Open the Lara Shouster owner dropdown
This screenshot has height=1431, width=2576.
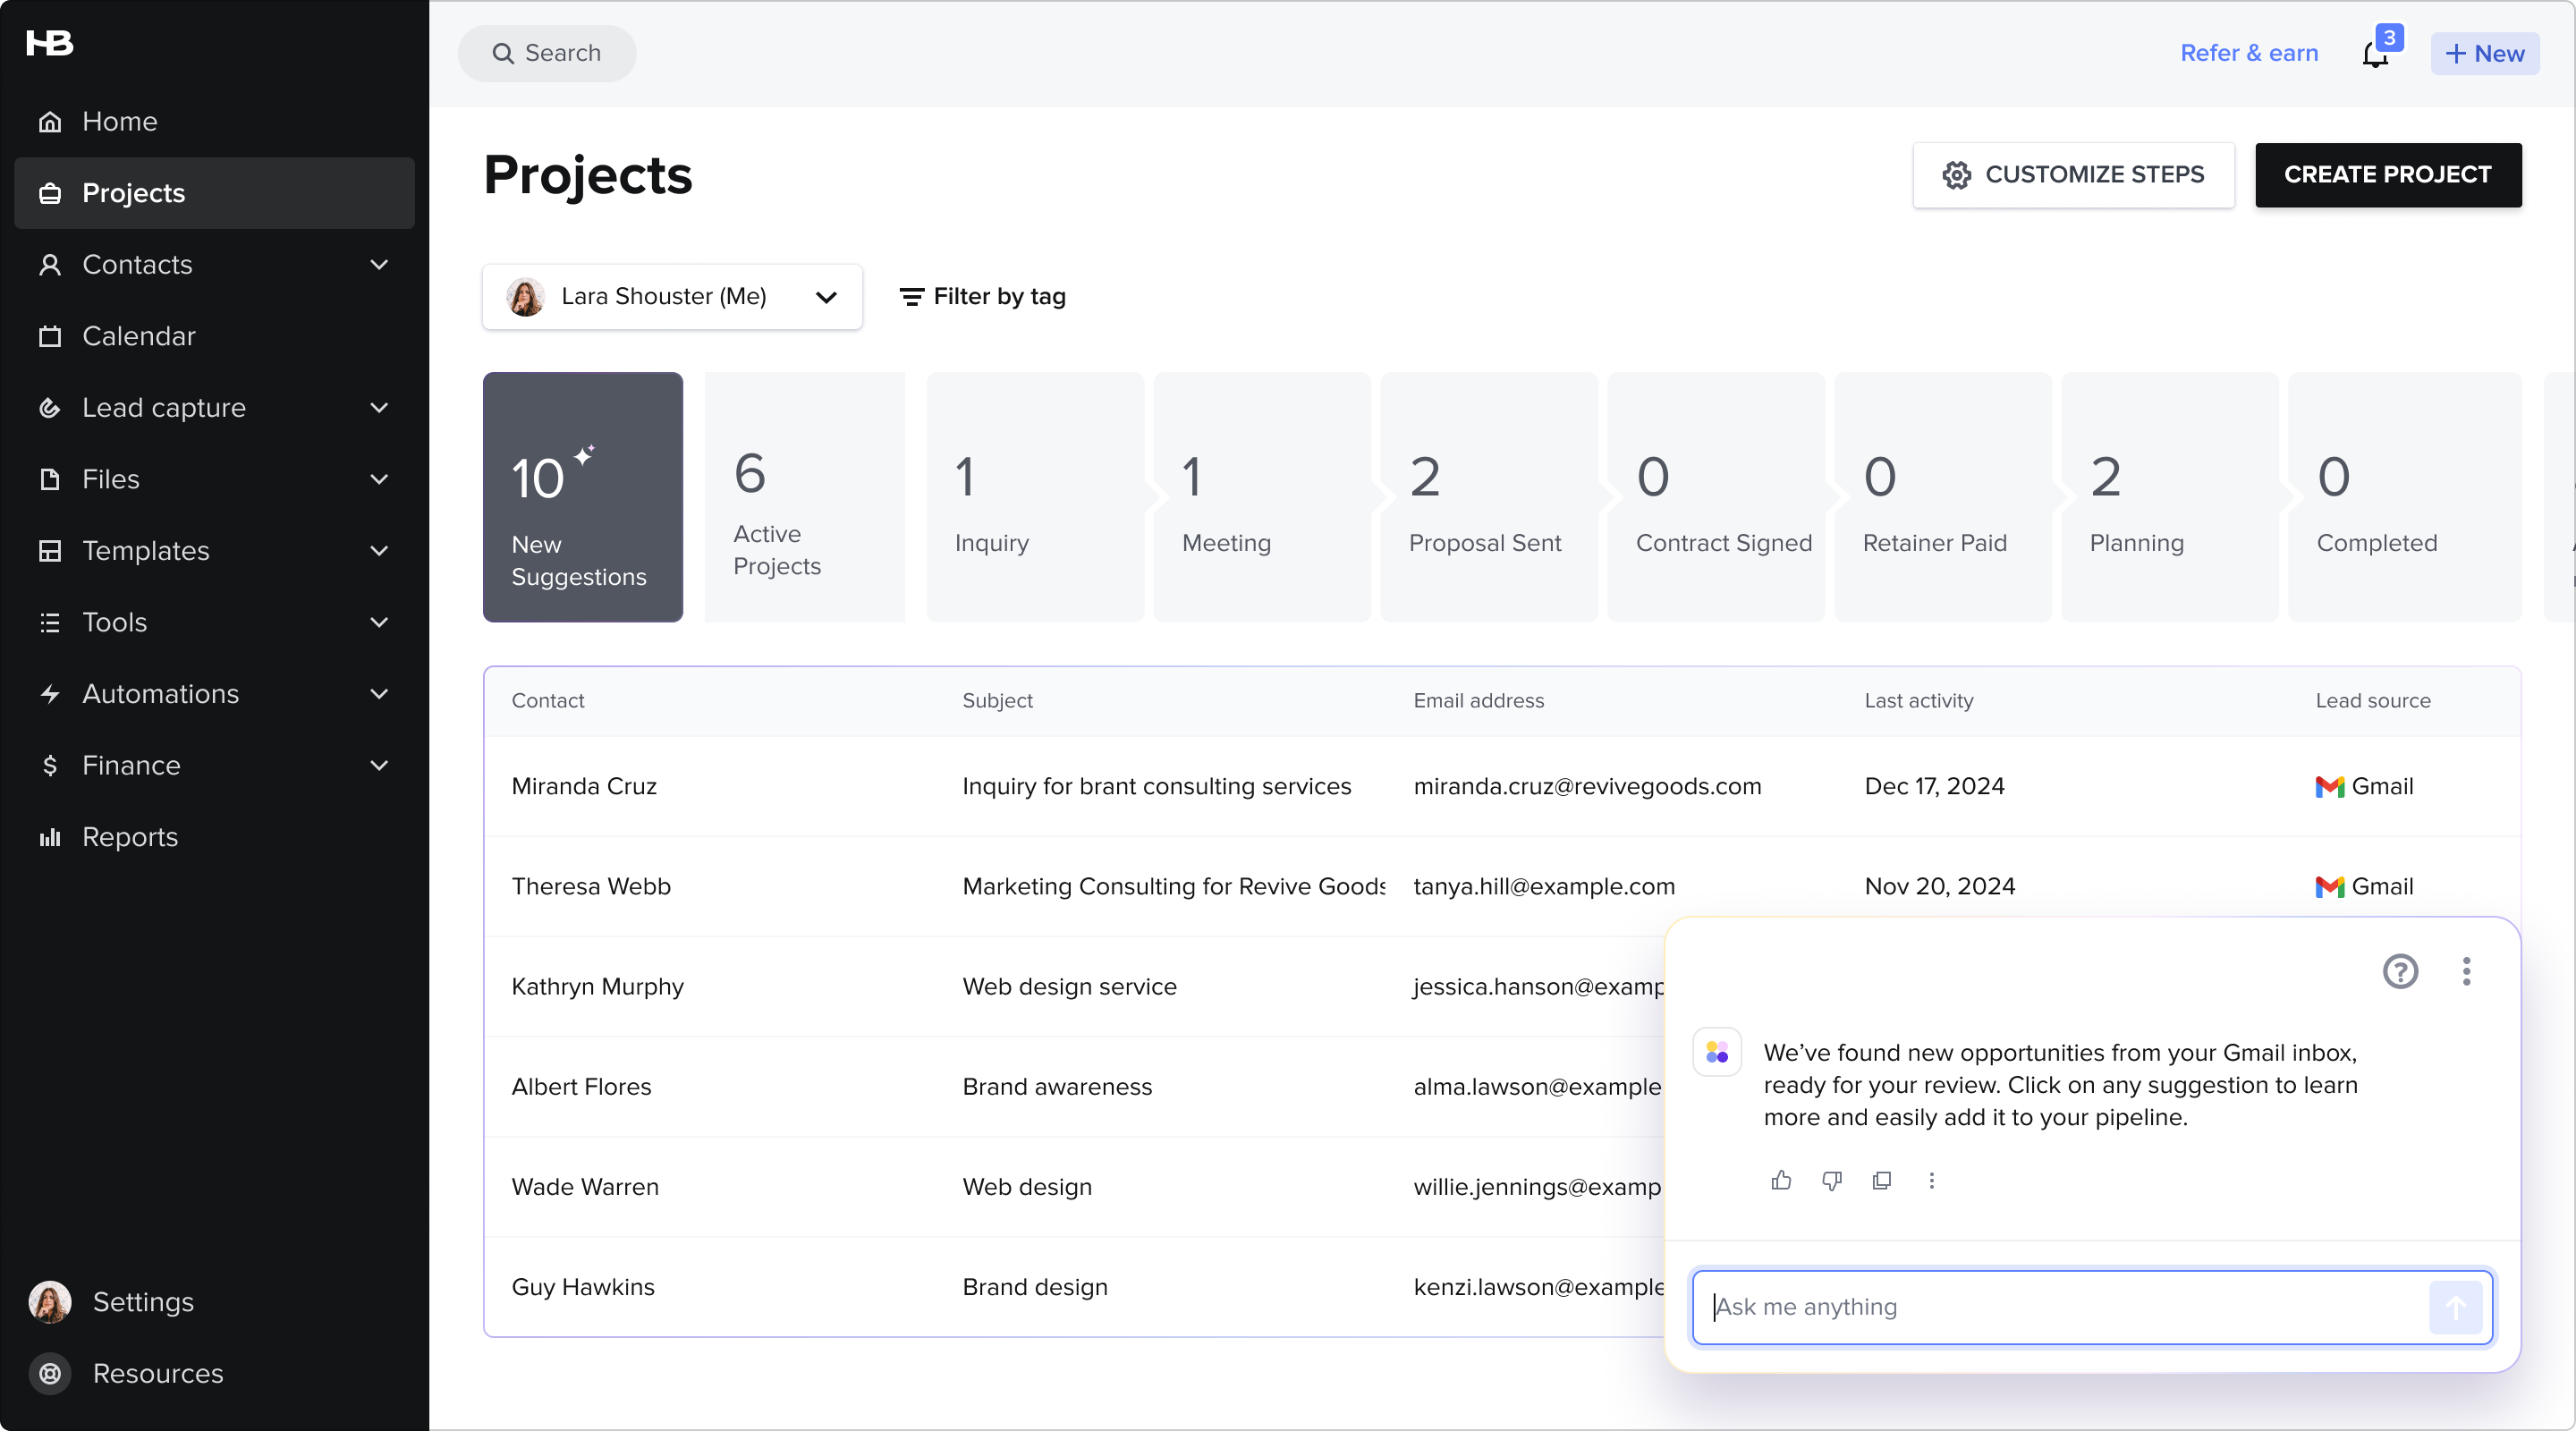coord(672,297)
